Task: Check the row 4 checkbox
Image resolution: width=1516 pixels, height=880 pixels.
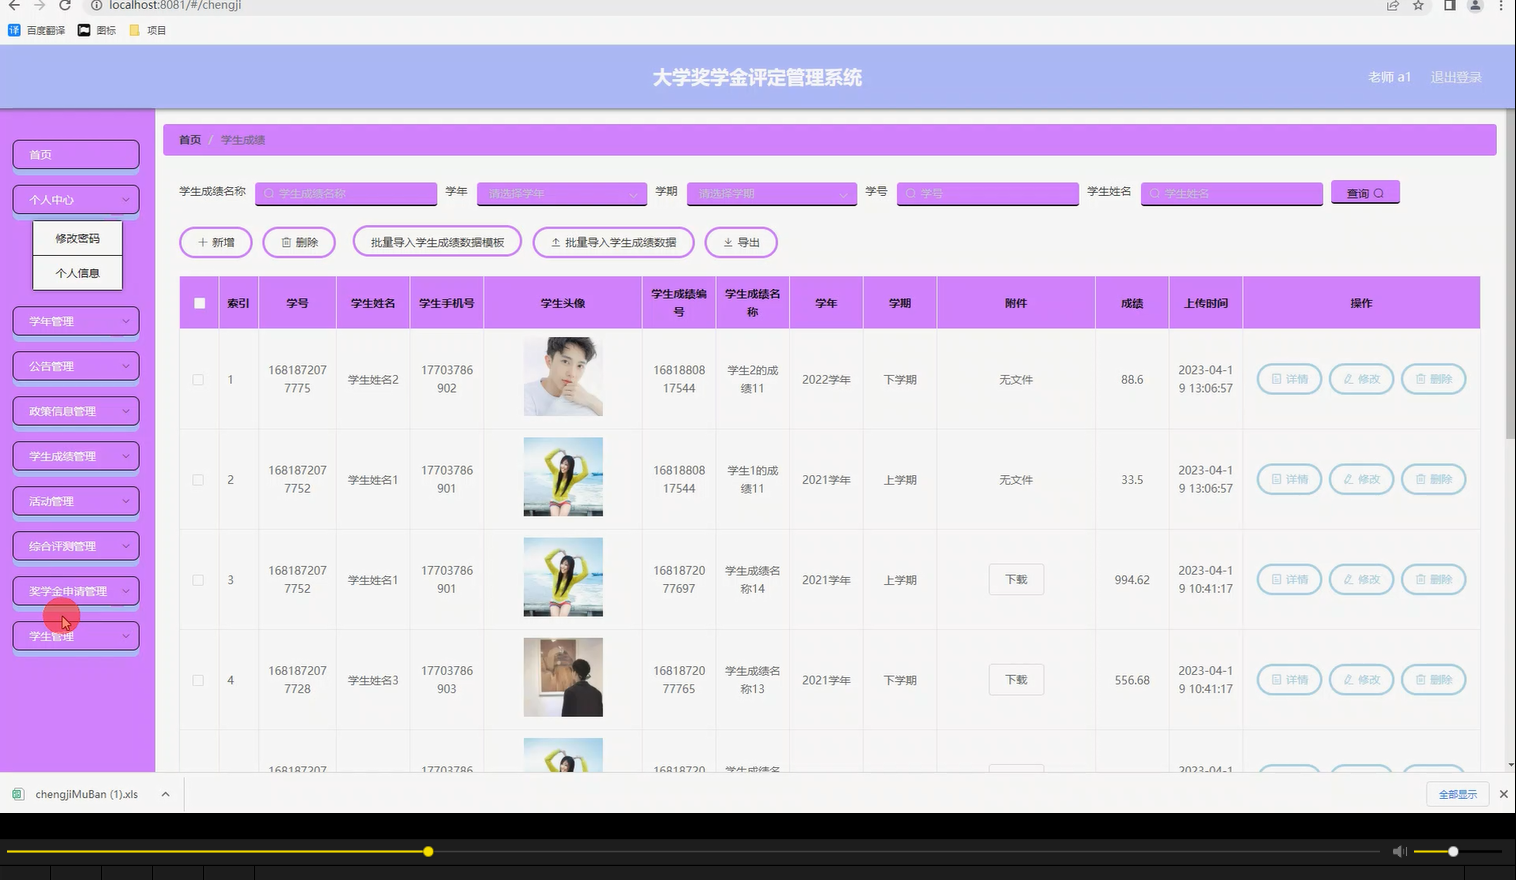Action: pyautogui.click(x=198, y=680)
